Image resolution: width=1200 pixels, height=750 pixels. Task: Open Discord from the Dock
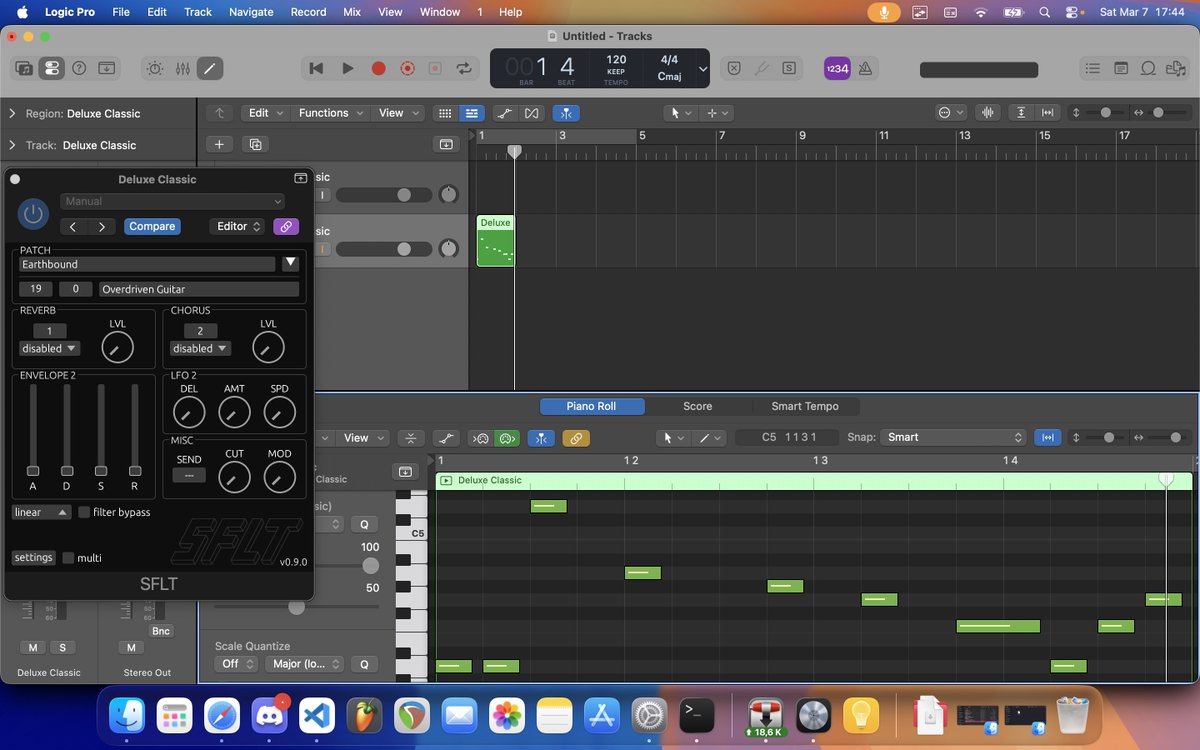[x=271, y=716]
